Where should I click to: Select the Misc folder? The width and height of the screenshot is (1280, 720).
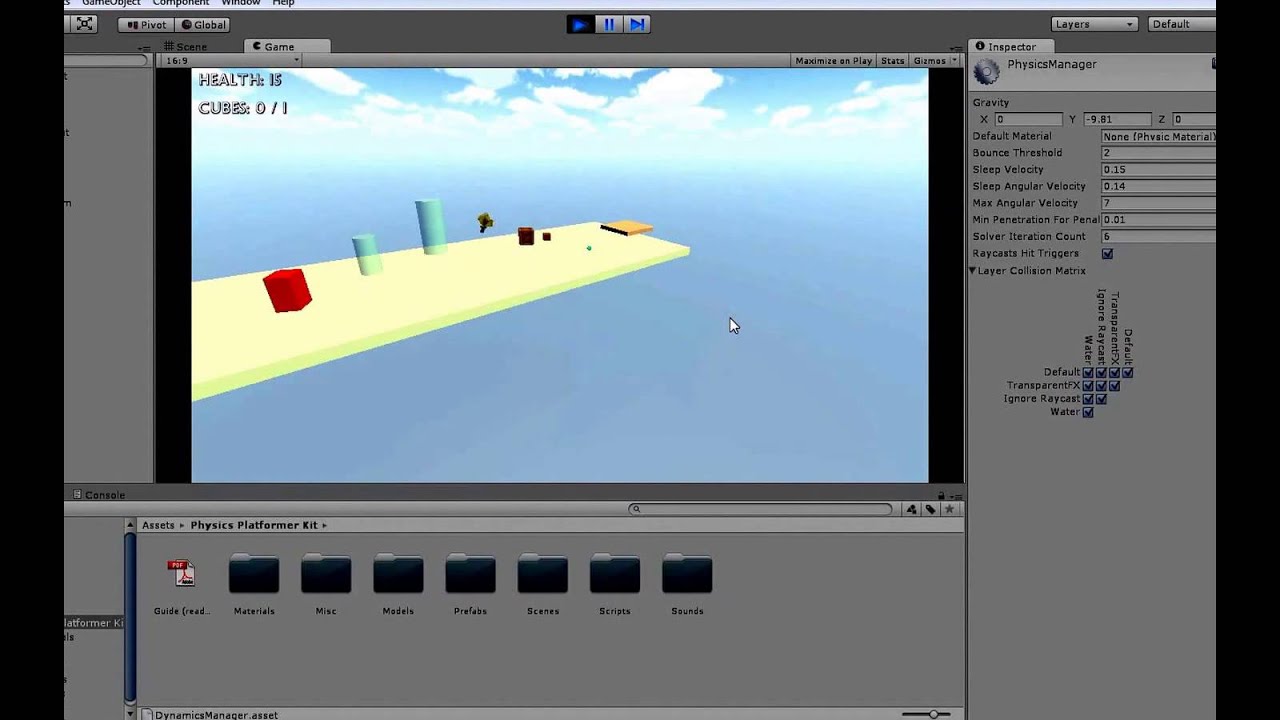point(326,574)
